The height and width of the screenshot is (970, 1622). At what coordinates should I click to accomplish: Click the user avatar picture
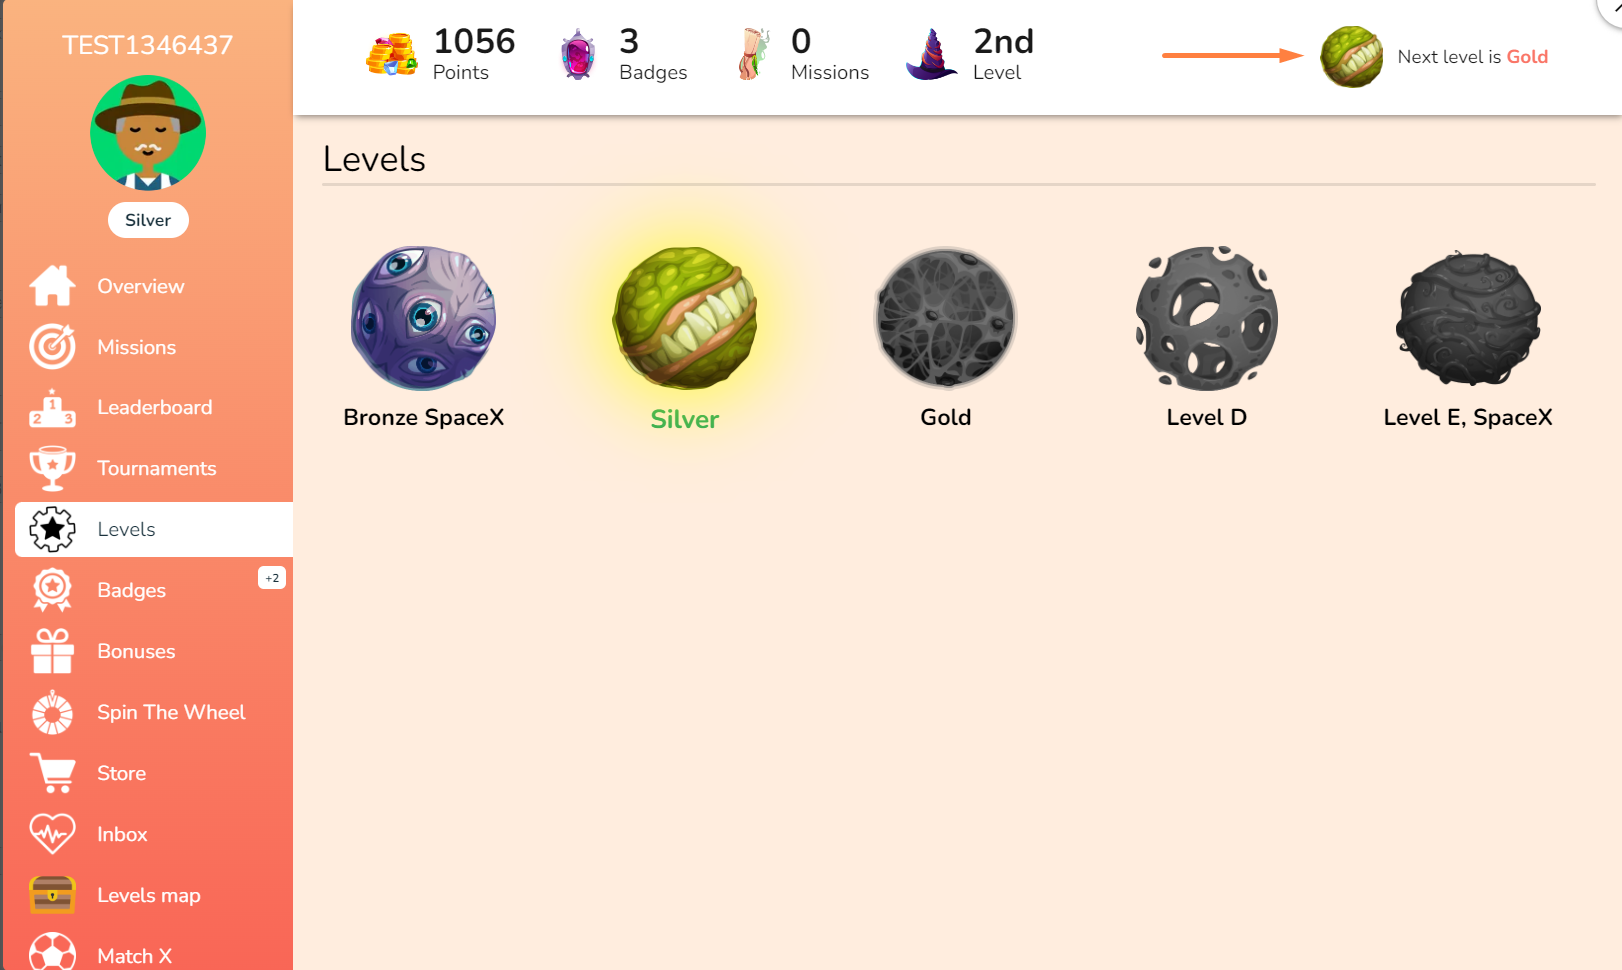click(148, 133)
